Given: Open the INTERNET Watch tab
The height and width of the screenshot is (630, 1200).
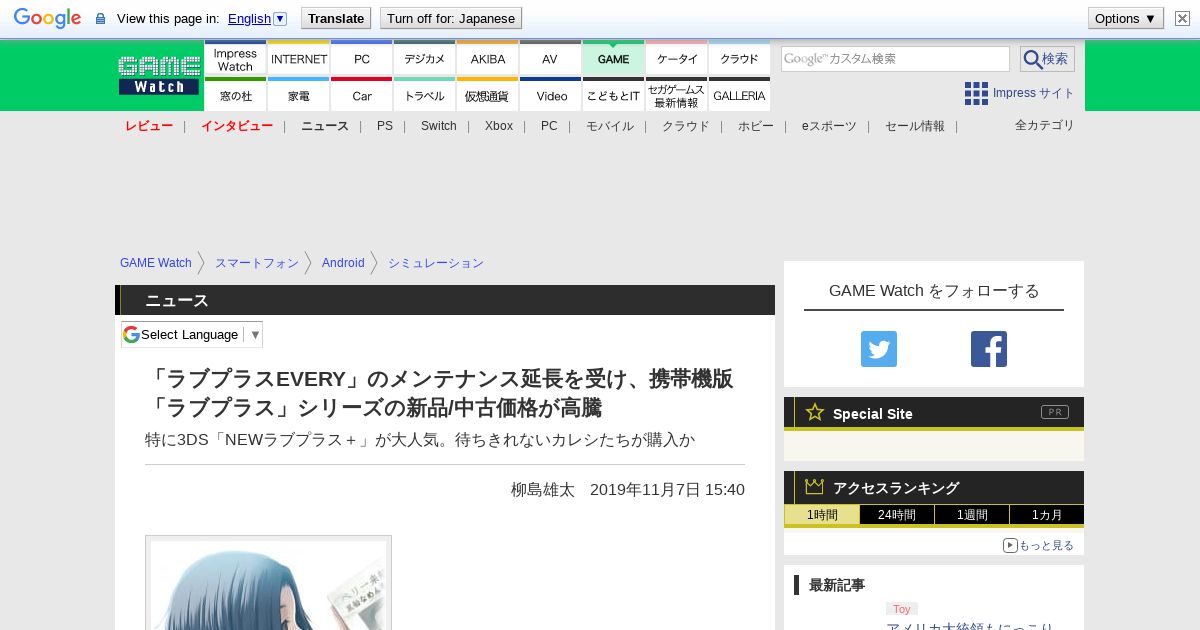Looking at the screenshot, I should [299, 58].
